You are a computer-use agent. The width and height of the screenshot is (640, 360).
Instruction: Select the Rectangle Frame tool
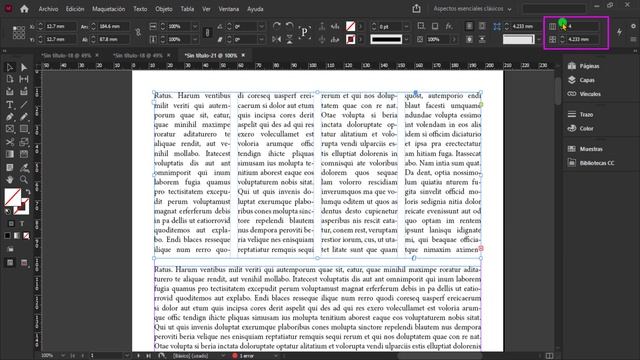(10, 129)
